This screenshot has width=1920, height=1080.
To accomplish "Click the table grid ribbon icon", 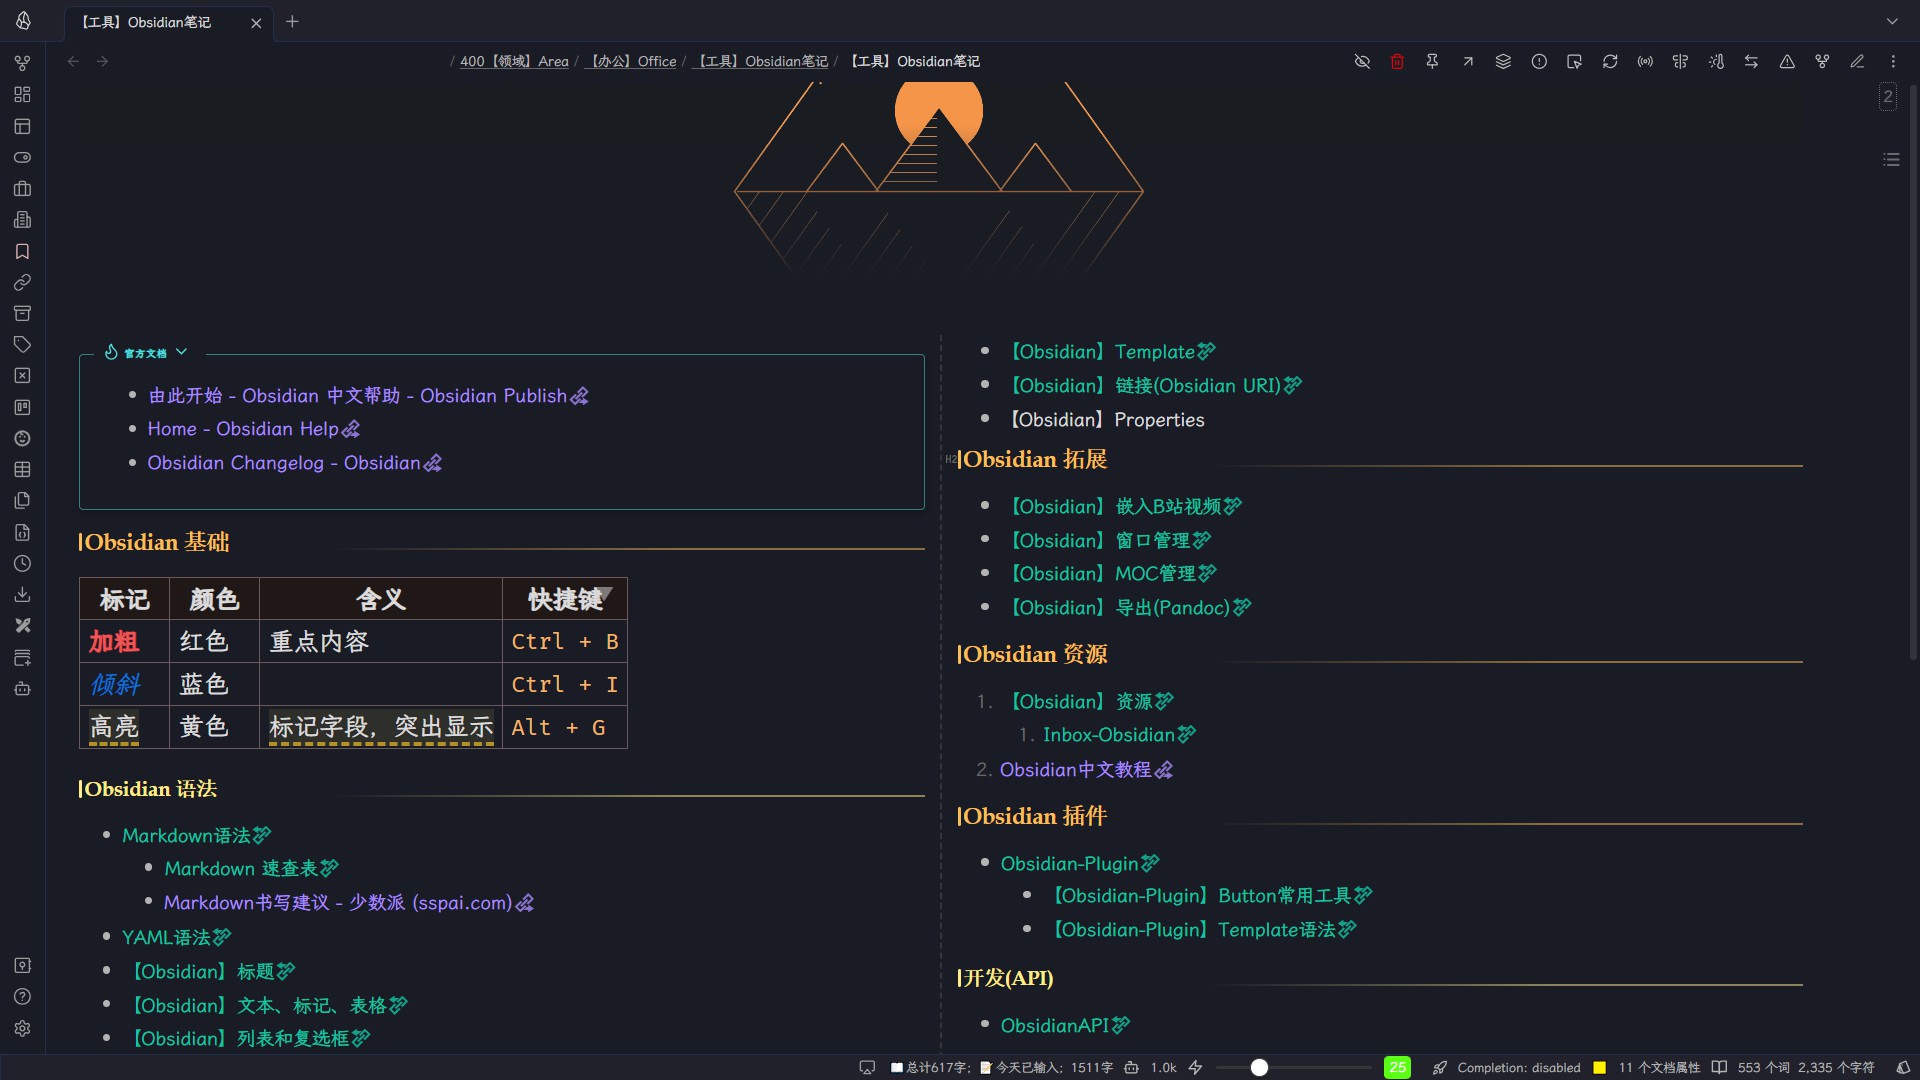I will coord(22,469).
